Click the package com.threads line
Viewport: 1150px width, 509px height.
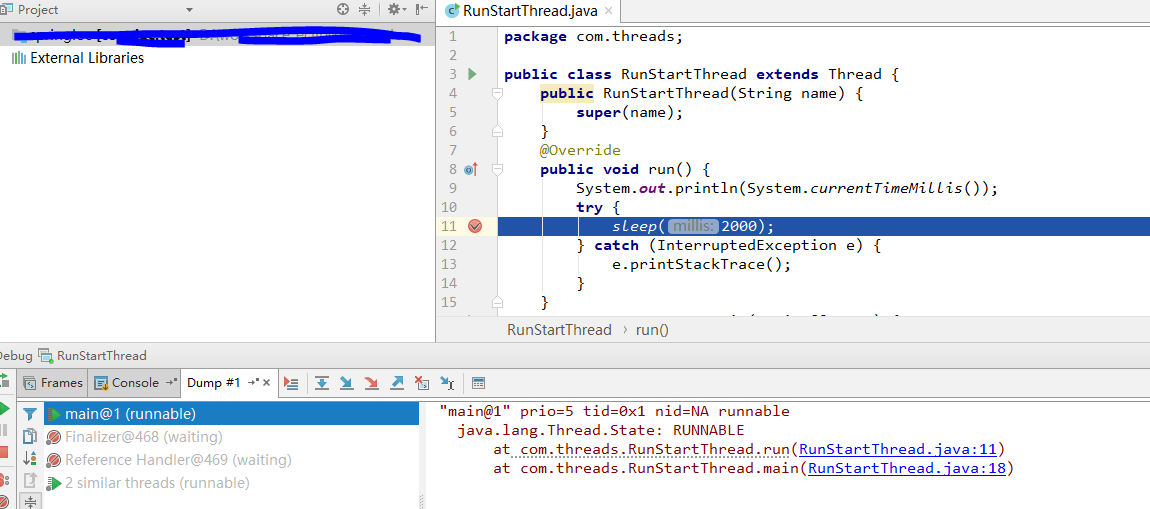tap(593, 37)
